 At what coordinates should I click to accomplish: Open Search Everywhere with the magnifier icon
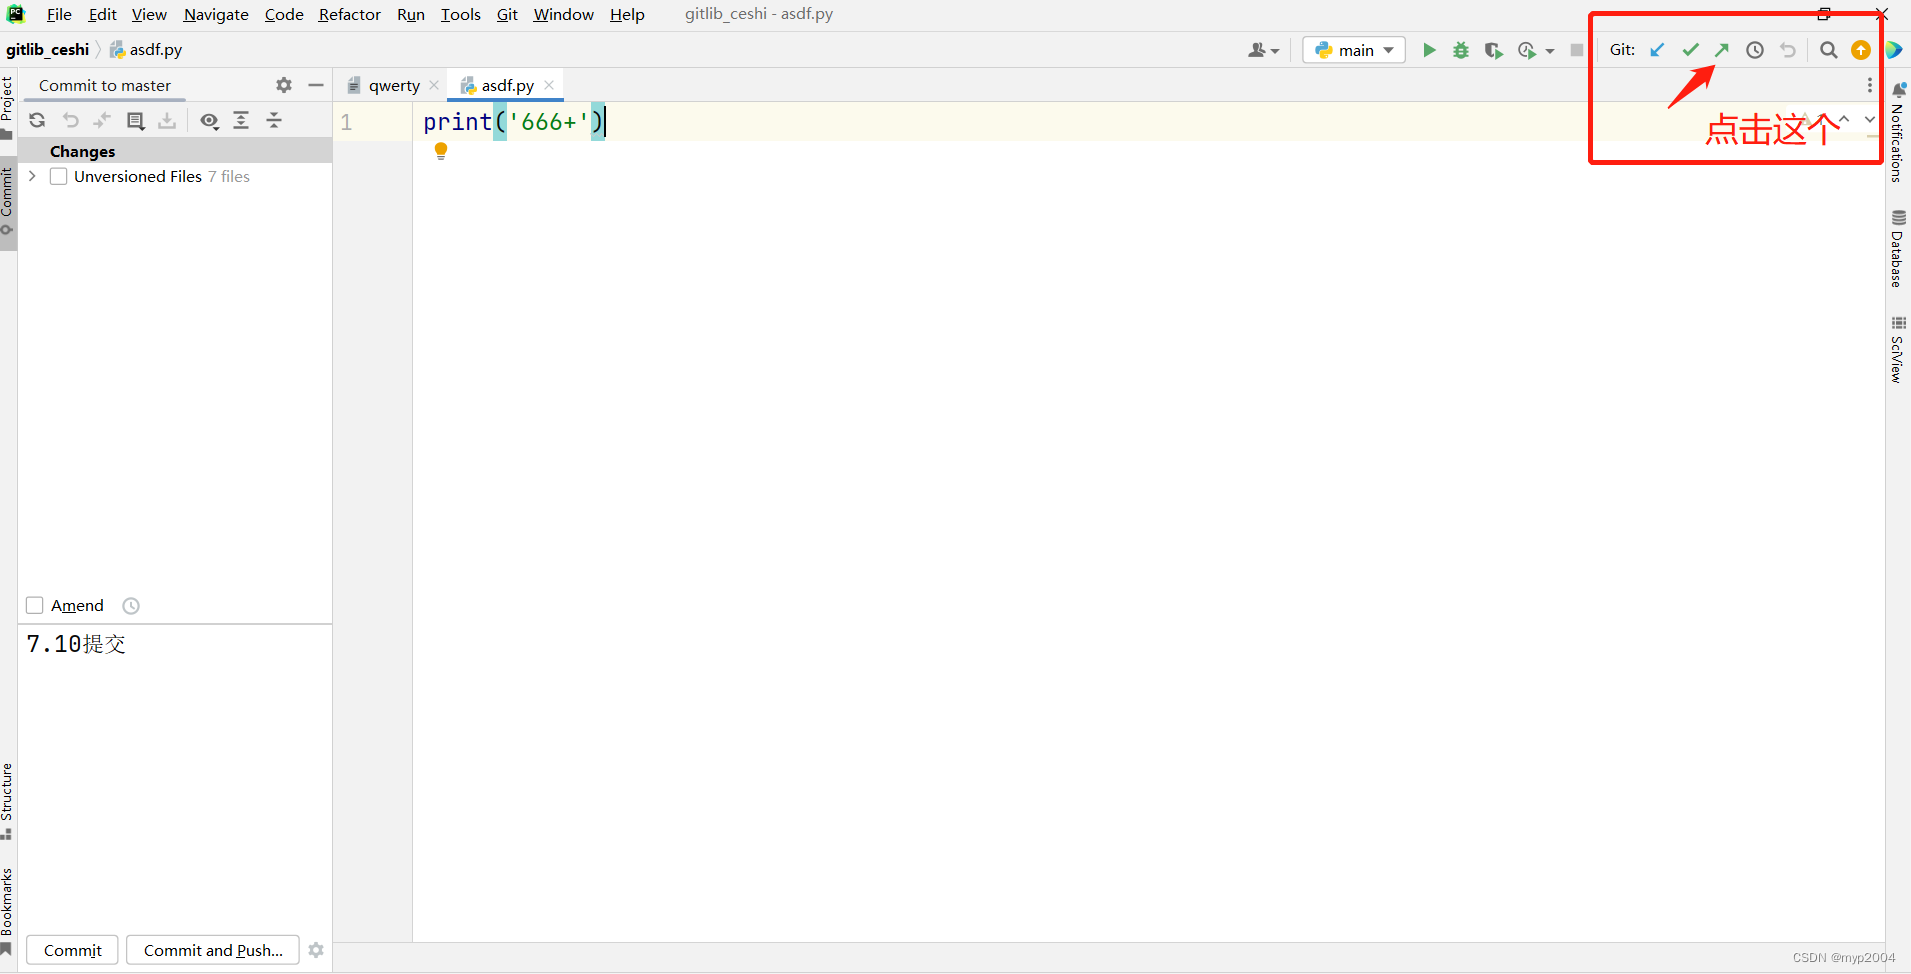point(1827,49)
